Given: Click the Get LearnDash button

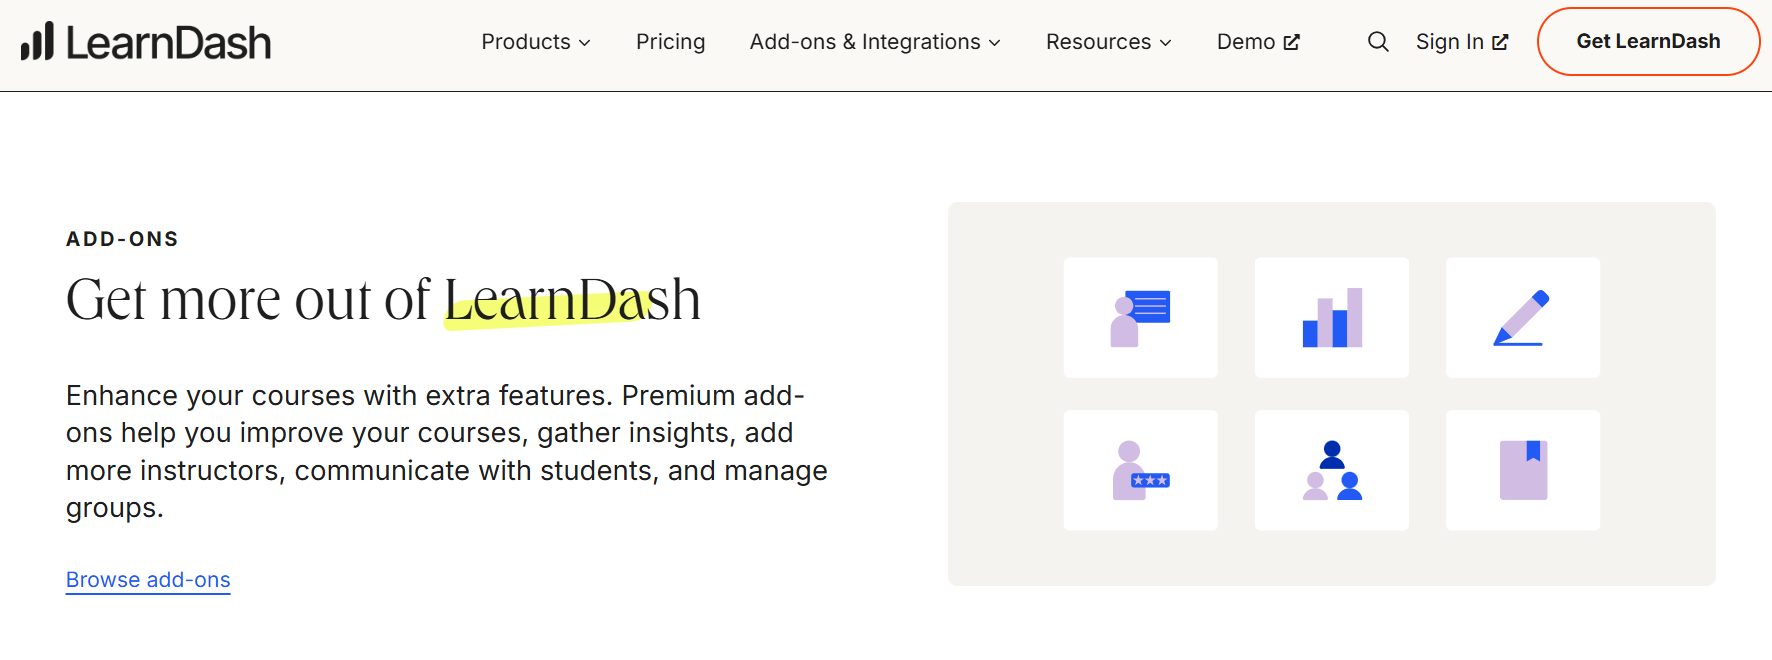Looking at the screenshot, I should [1648, 41].
